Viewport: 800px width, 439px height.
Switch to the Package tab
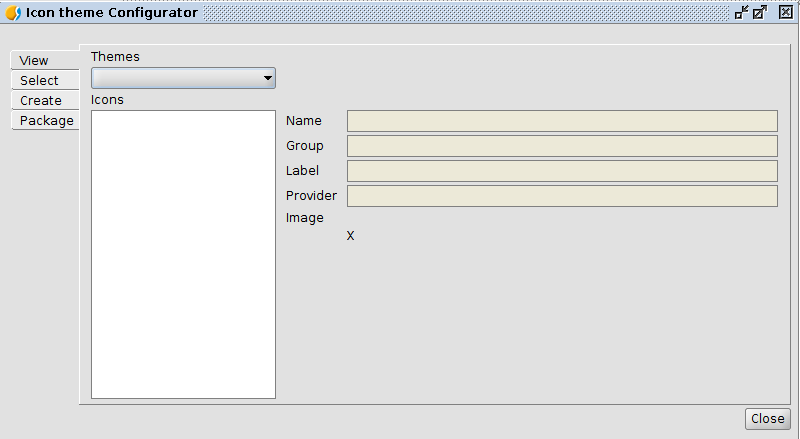coord(47,121)
